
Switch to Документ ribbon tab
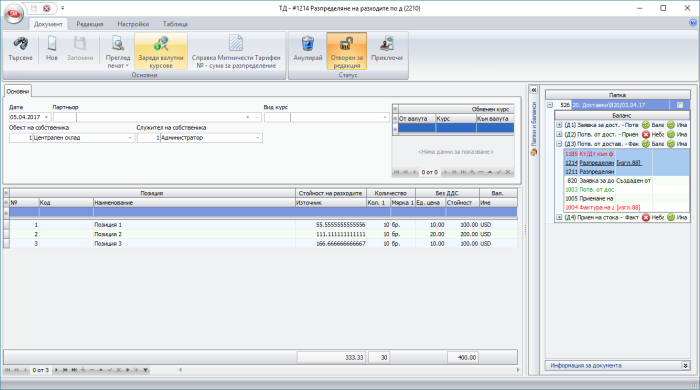coord(48,24)
